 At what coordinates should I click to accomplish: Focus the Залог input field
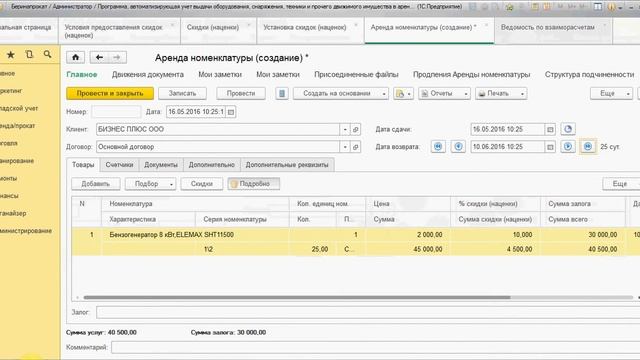(x=368, y=312)
